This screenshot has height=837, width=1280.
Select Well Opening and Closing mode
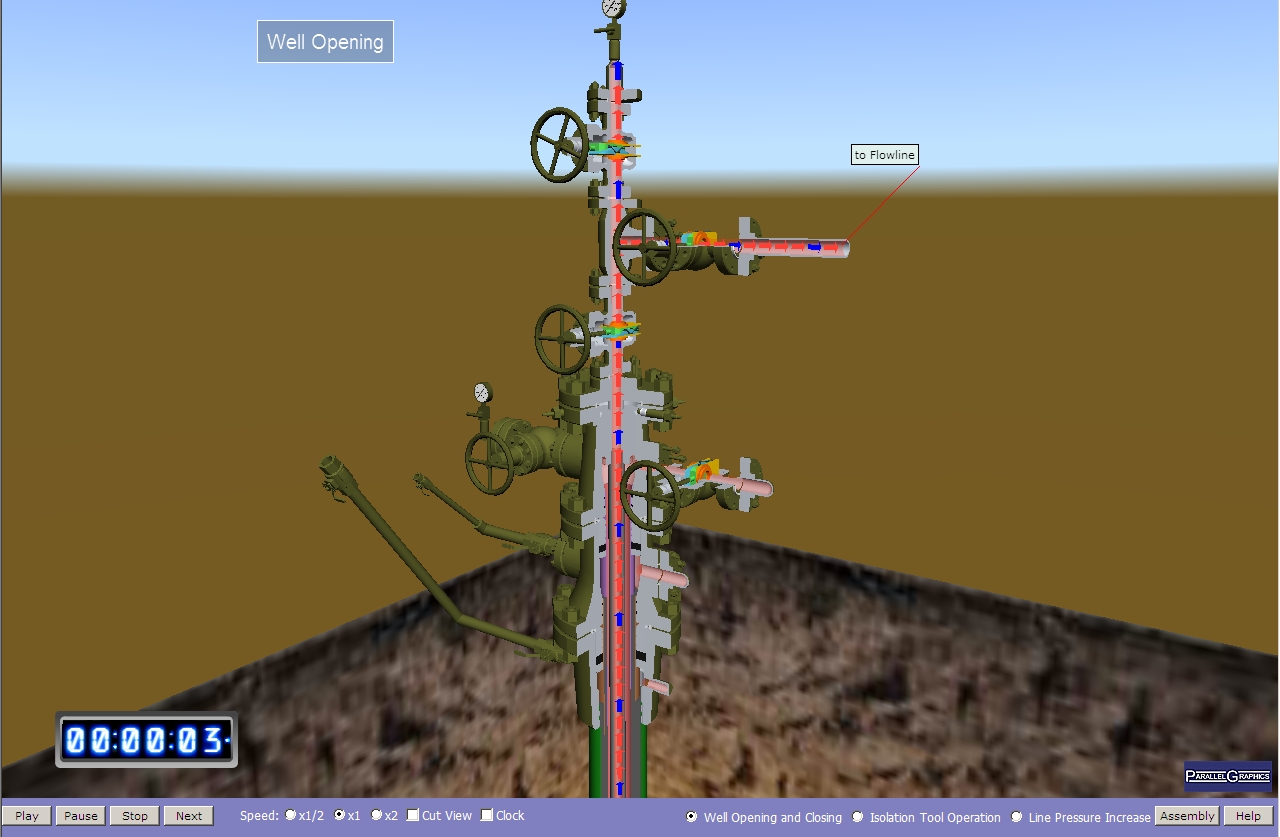click(x=691, y=817)
